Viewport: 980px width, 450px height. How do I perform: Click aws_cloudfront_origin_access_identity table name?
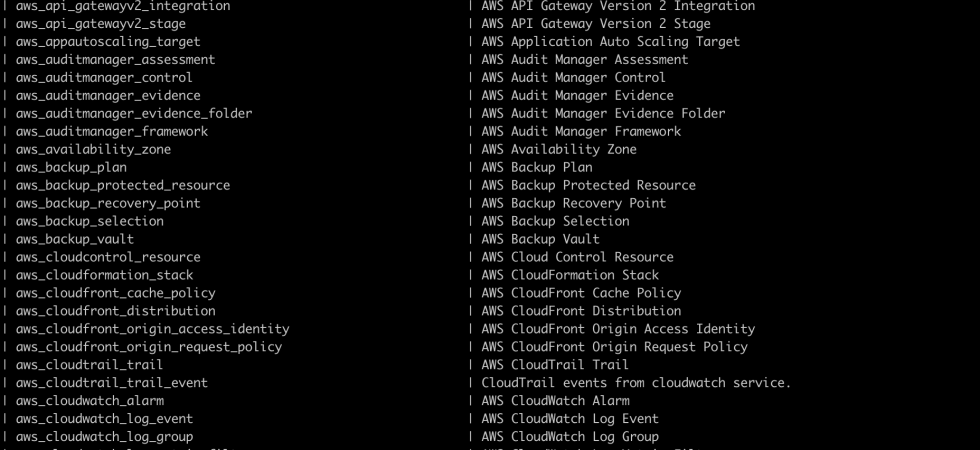[152, 329]
